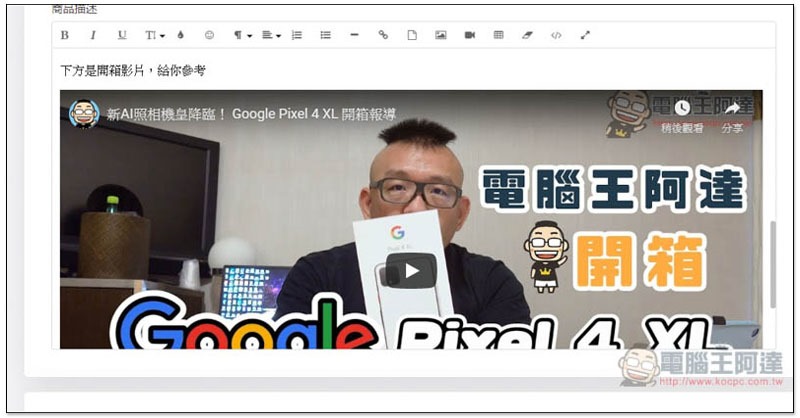Screen dimensions: 800x418
Task: Play the Pixel 4 XL unboxing video
Action: click(x=411, y=271)
